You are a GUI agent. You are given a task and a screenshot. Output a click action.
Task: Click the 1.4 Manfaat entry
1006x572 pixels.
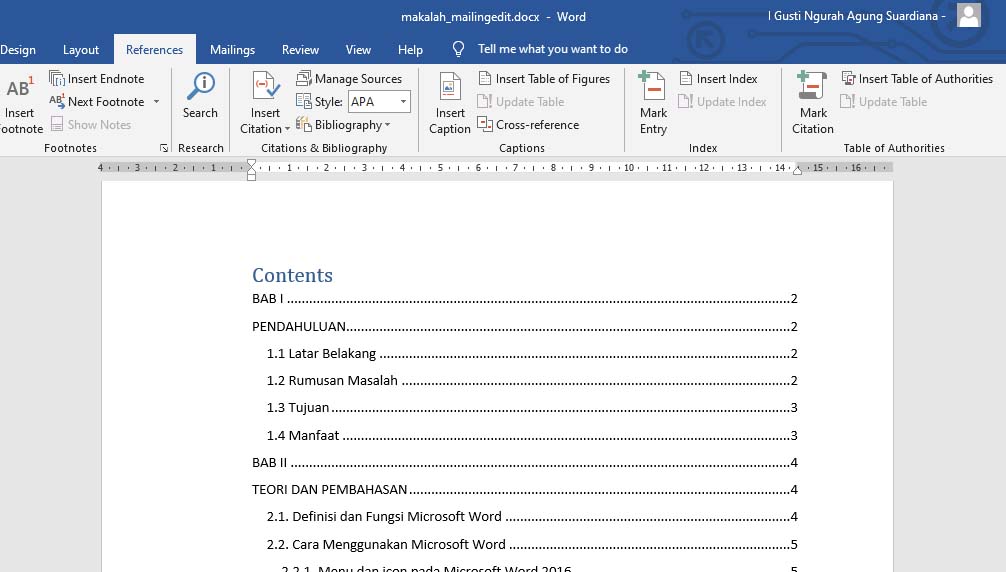[x=532, y=436]
